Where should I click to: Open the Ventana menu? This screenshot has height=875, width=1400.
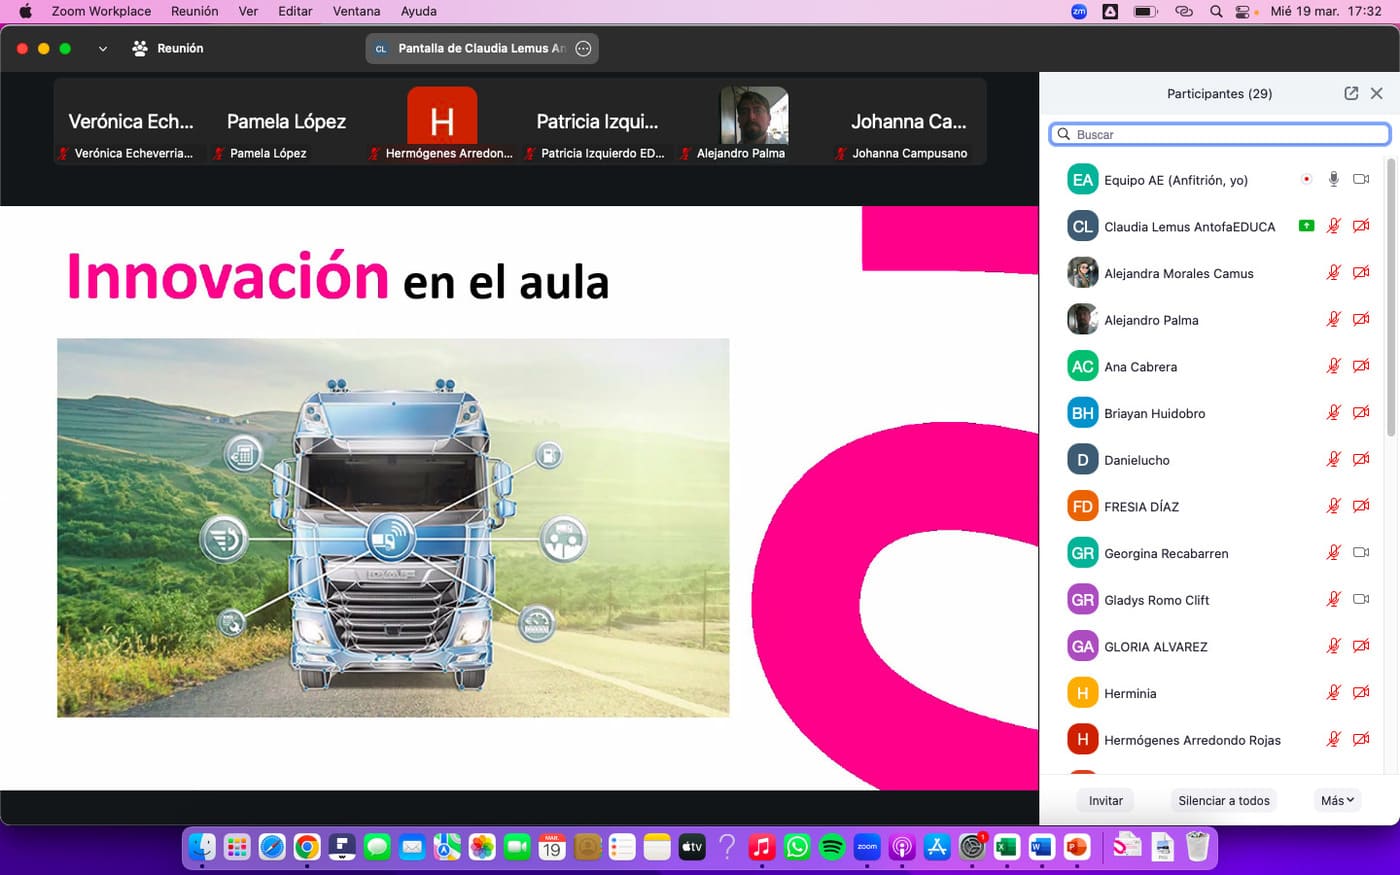(x=356, y=11)
